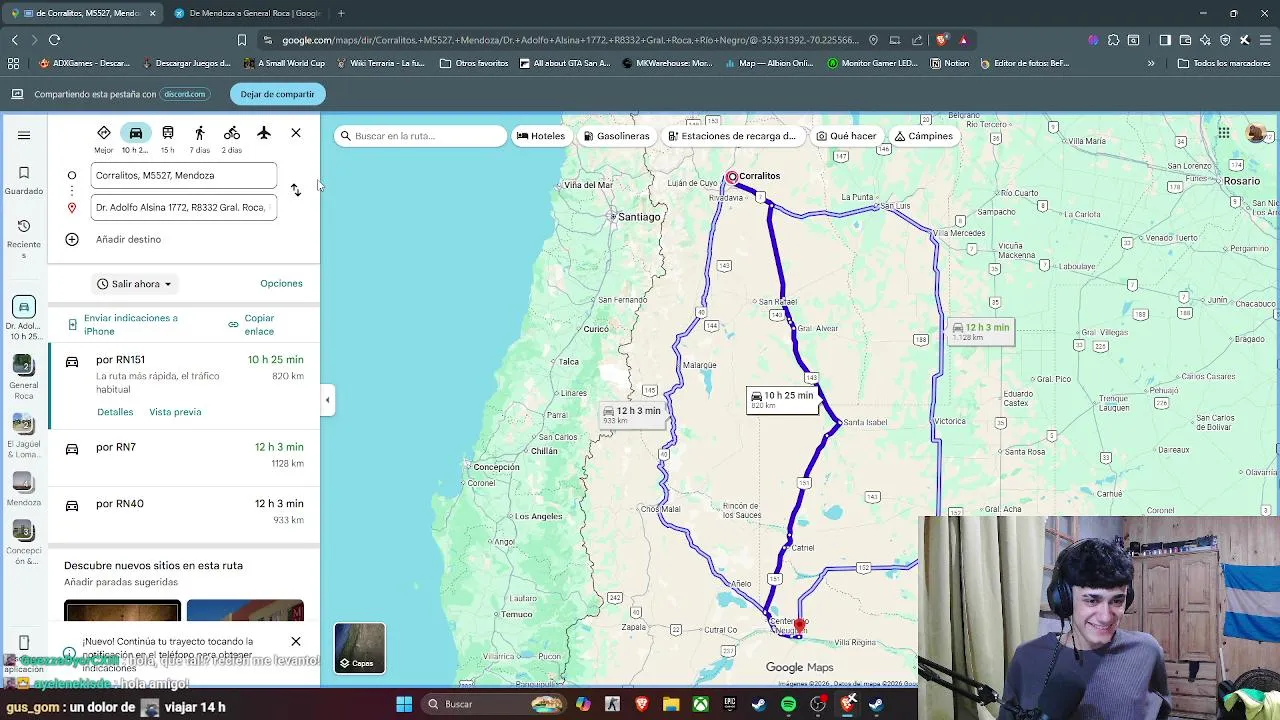Image resolution: width=1280 pixels, height=720 pixels.
Task: Open Recientes in the sidebar
Action: (24, 239)
